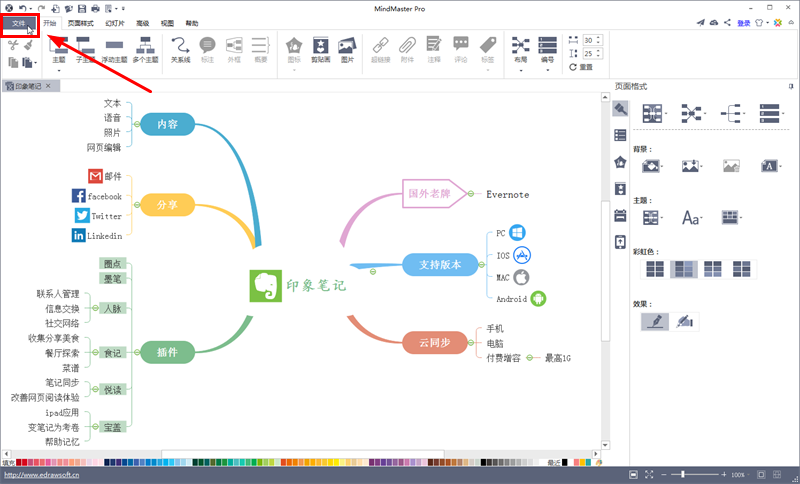Click the fullscreen icon in status bar
Image resolution: width=800 pixels, height=484 pixels.
649,475
